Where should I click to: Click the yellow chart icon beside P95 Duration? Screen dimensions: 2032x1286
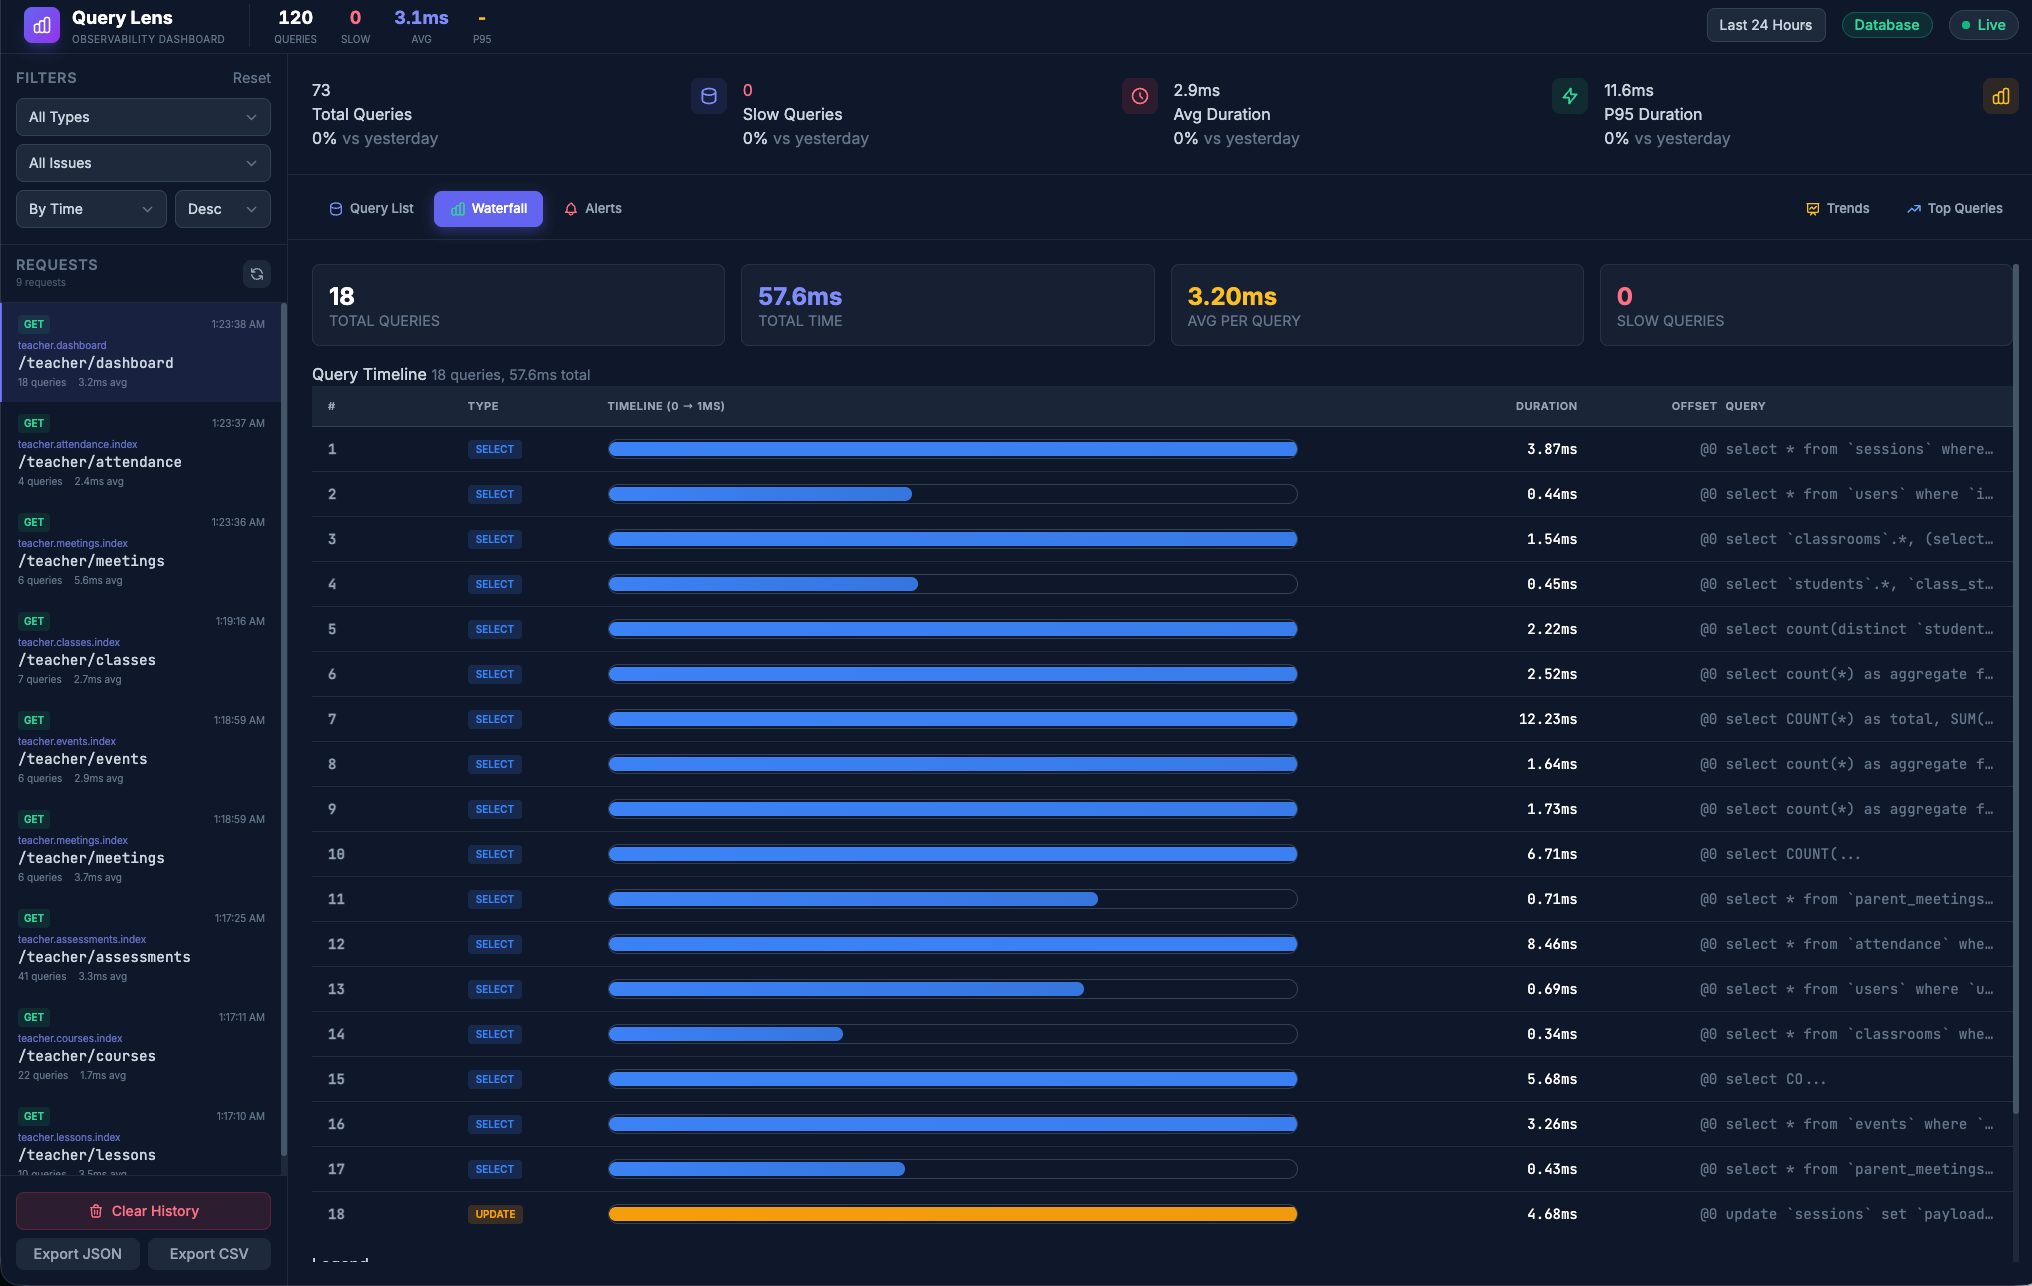coord(2000,97)
